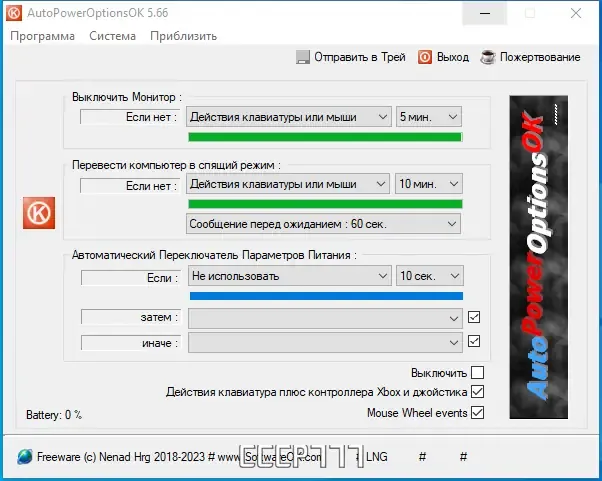Click the AutoPowerOptionsOK title bar app icon
This screenshot has height=481, width=602.
[14, 13]
